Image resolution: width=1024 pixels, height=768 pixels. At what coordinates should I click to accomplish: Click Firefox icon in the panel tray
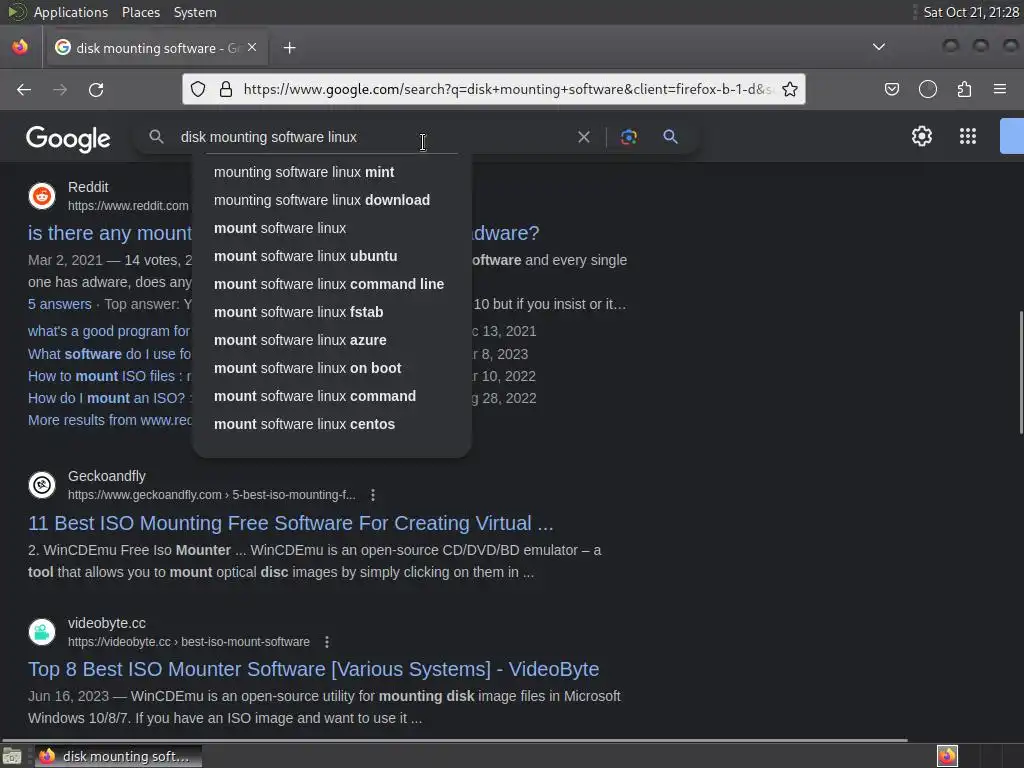click(x=948, y=756)
